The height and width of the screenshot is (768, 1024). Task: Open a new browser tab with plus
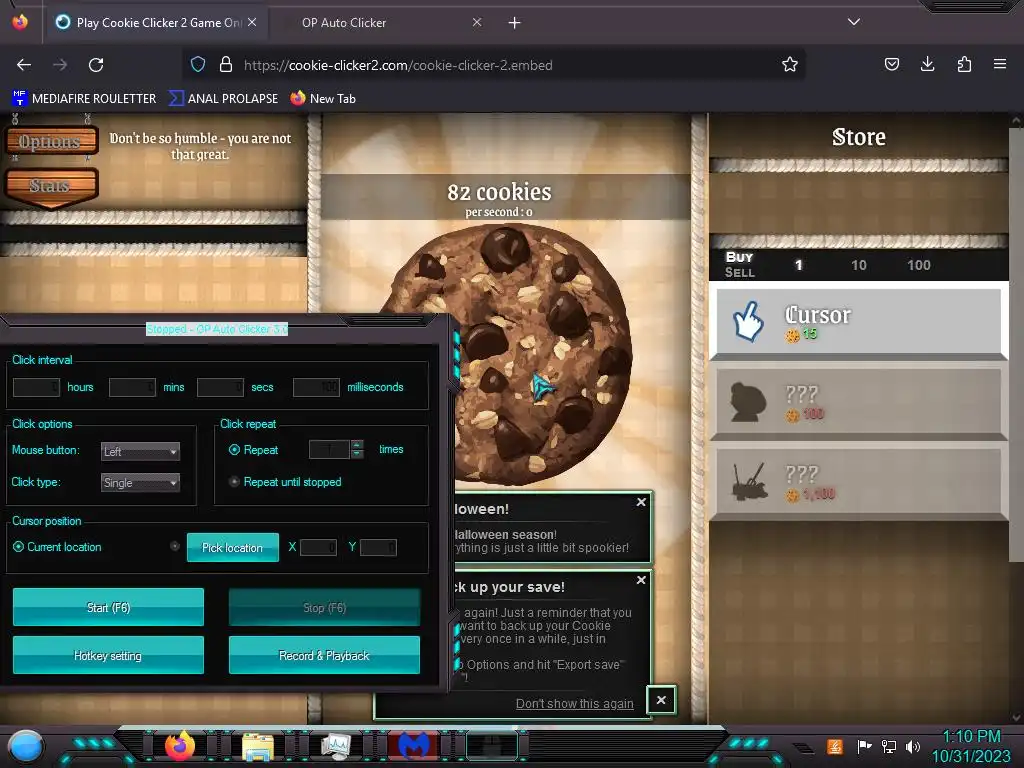click(515, 23)
